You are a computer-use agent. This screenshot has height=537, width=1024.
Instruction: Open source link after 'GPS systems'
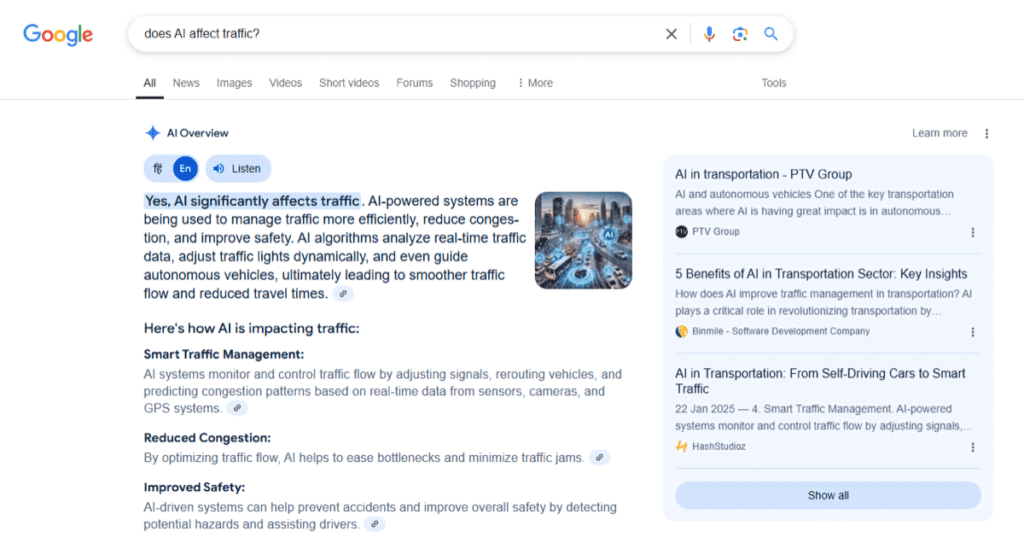click(x=237, y=408)
